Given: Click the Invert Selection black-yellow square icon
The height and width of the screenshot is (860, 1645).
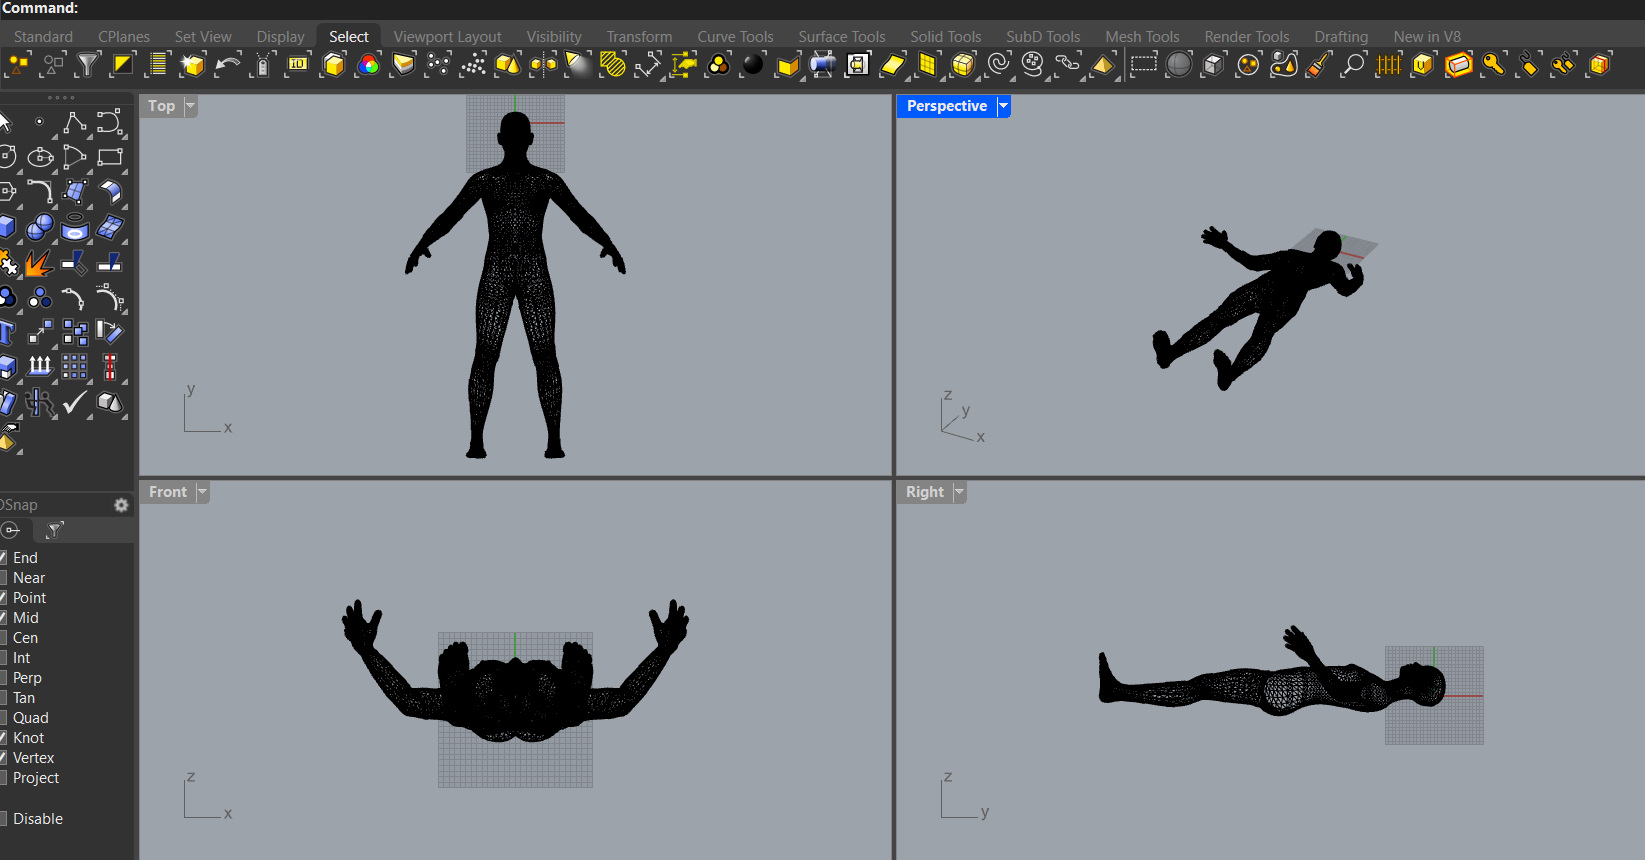Looking at the screenshot, I should [123, 65].
